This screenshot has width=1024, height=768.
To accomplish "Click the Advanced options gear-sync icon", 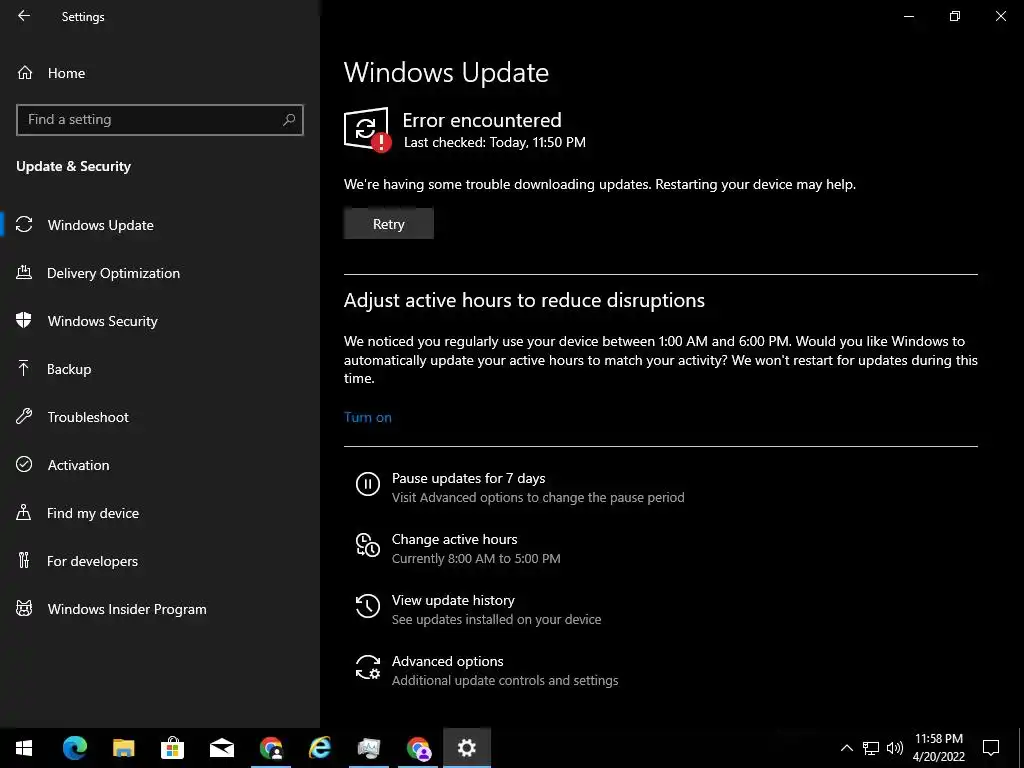I will [x=368, y=667].
